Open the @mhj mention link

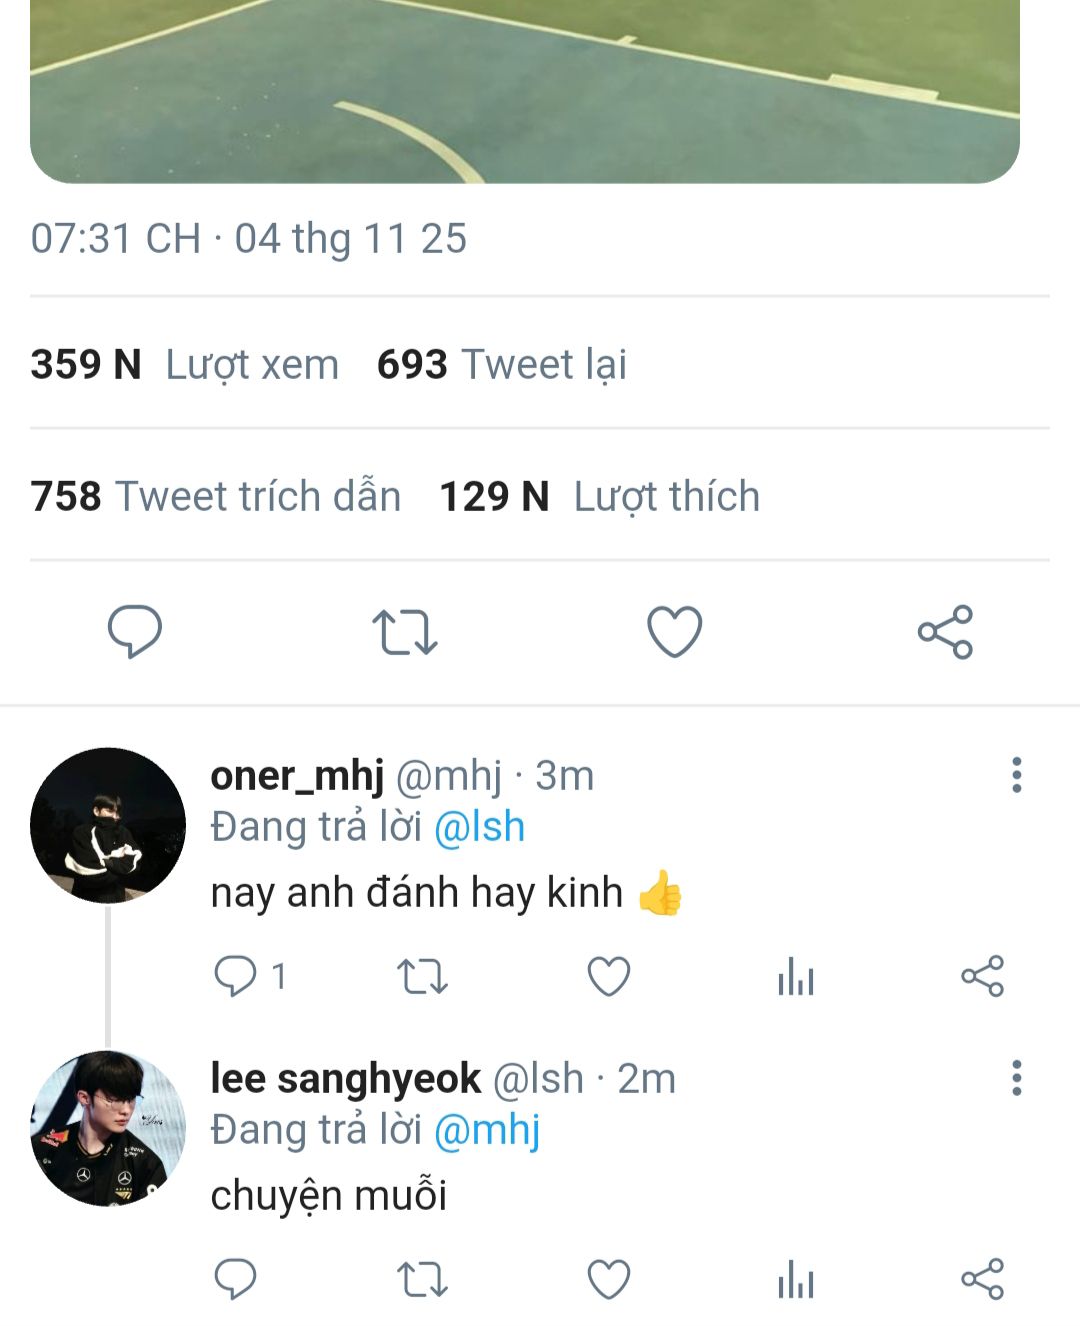[487, 1130]
